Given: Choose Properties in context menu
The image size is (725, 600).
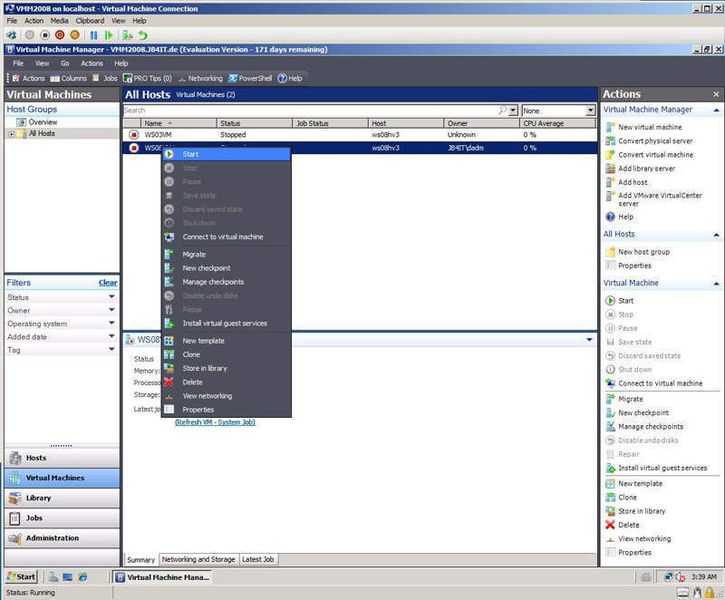Looking at the screenshot, I should tap(226, 410).
